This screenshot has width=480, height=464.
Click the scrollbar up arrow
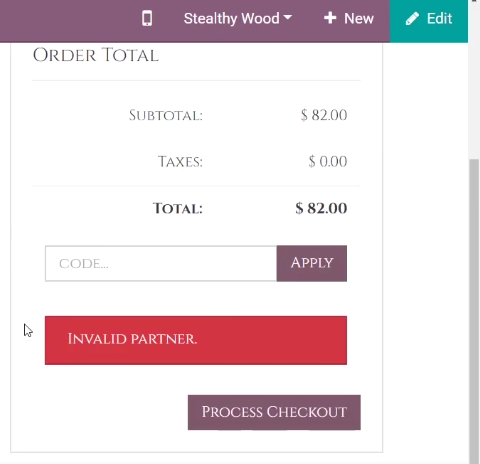474,1
